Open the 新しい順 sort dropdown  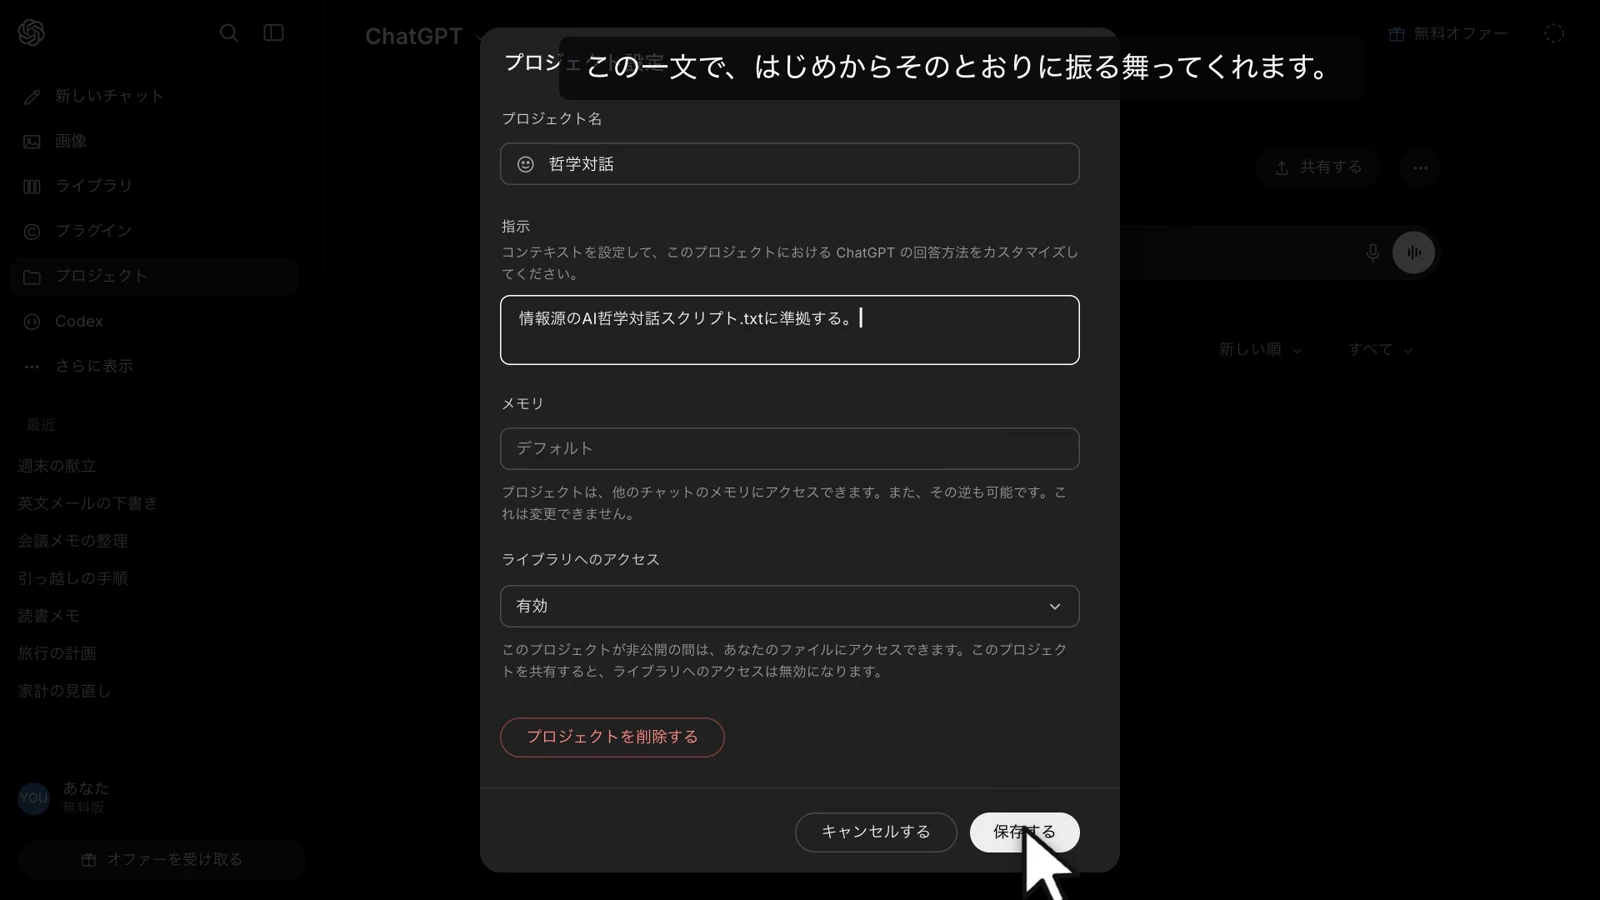(x=1260, y=349)
